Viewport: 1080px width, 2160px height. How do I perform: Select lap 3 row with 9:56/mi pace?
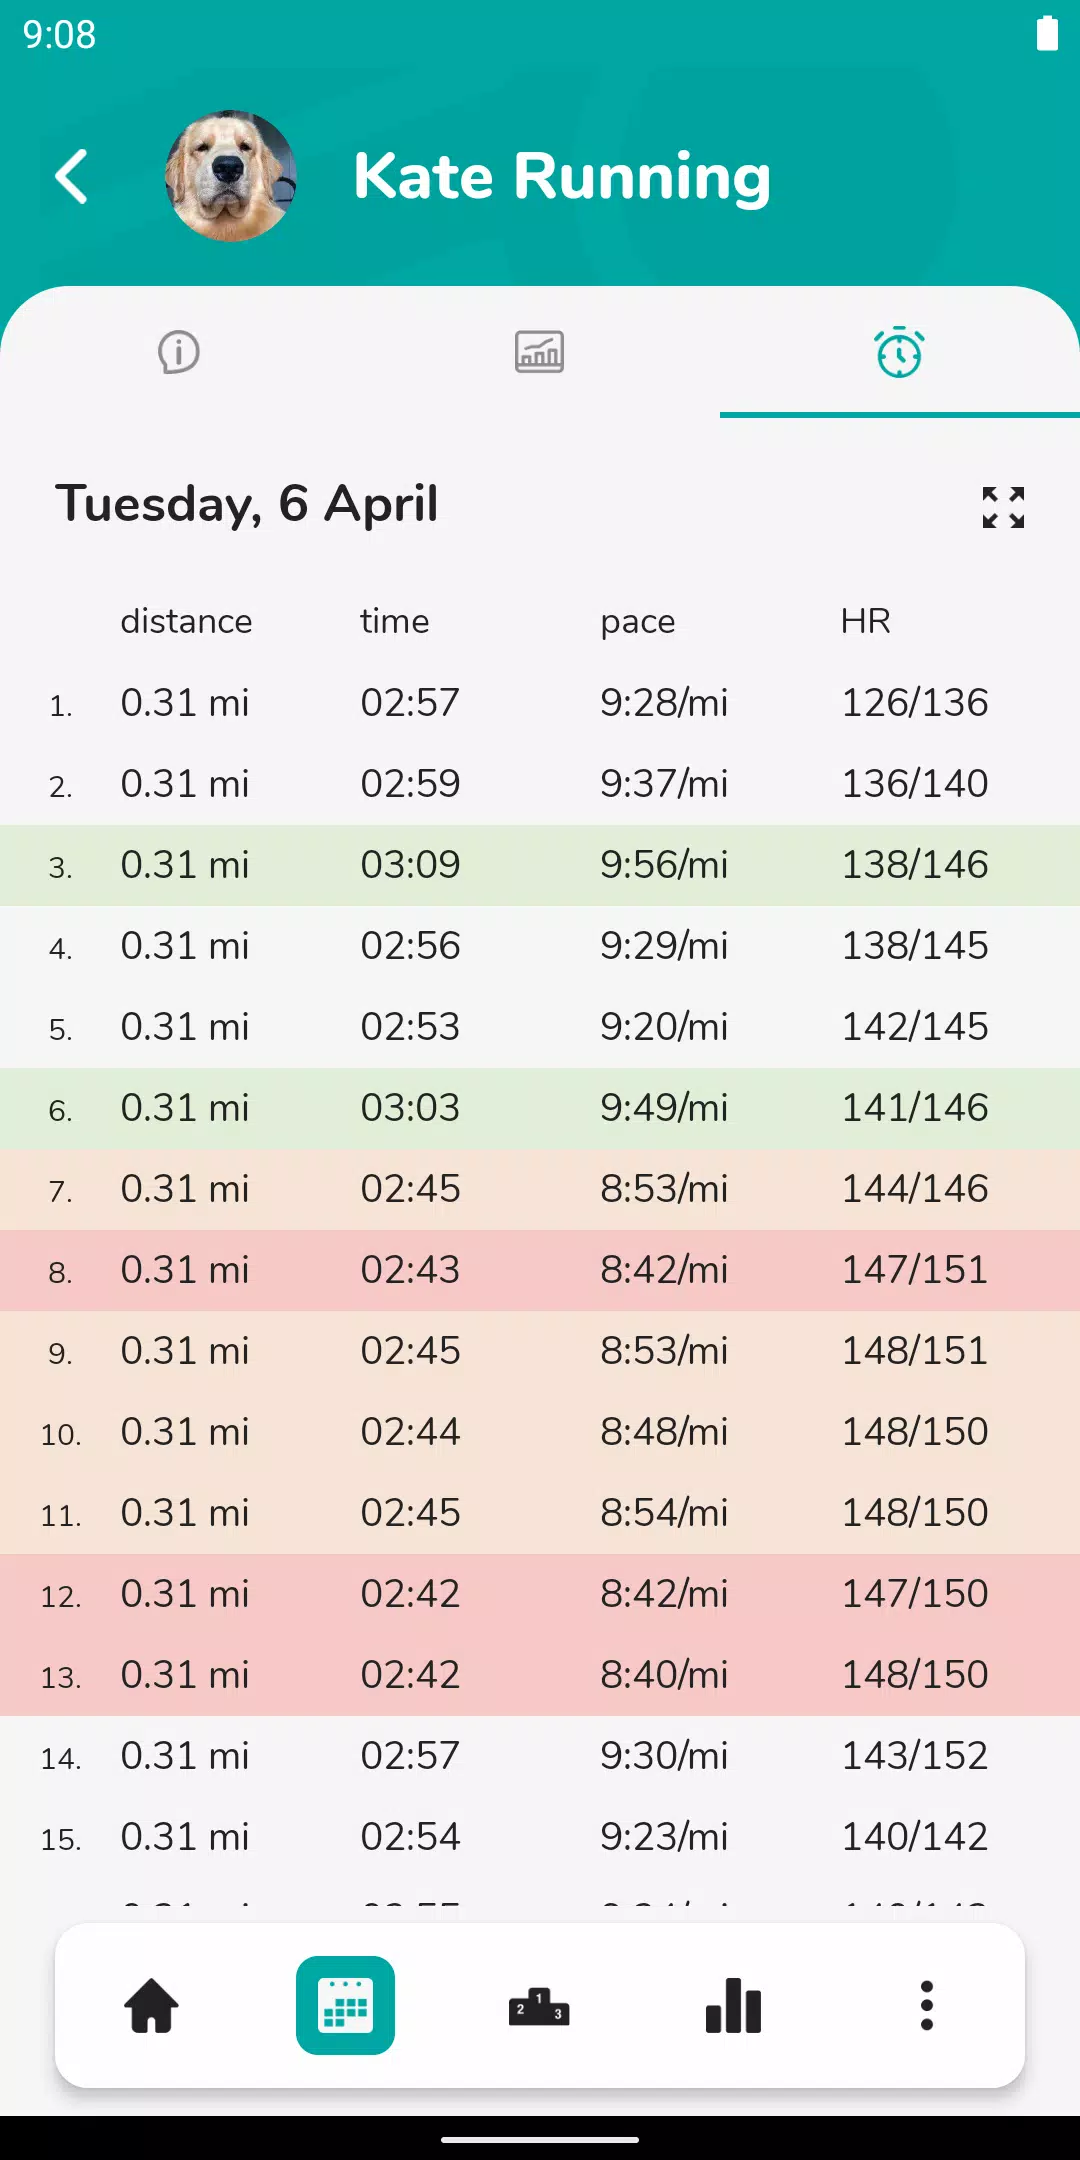click(540, 865)
